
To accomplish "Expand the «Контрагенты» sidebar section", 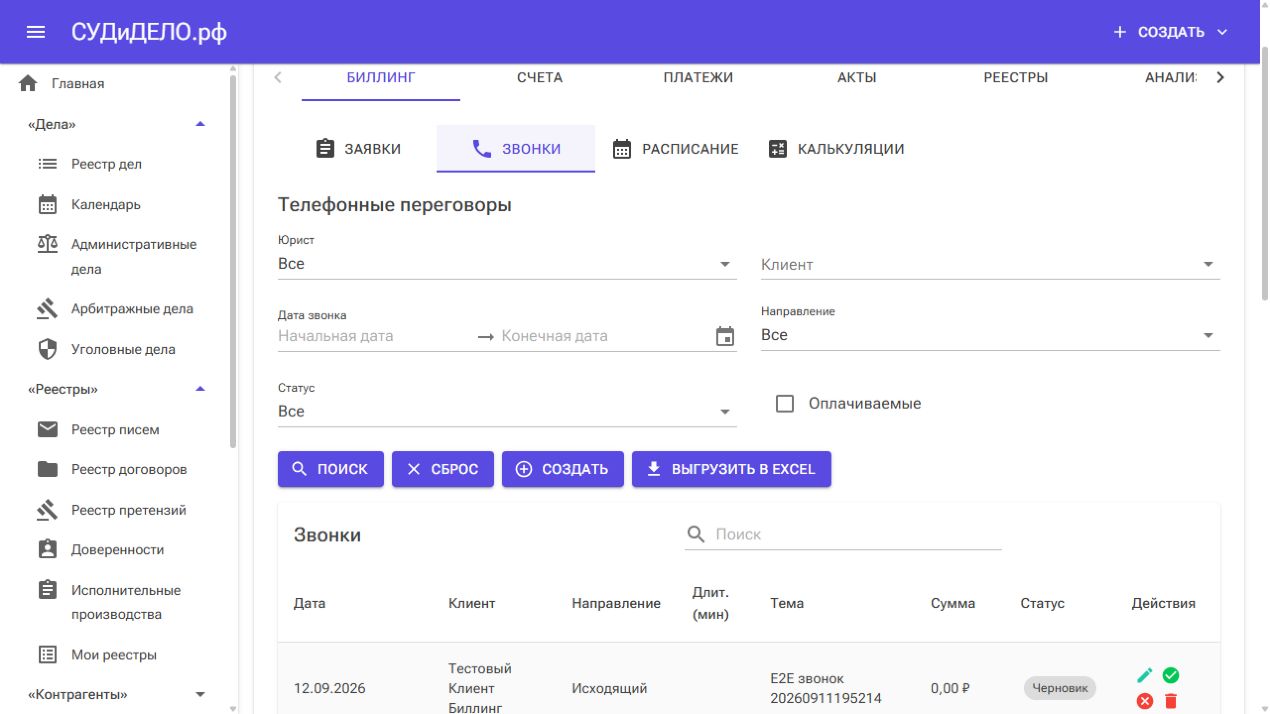I will click(x=200, y=694).
